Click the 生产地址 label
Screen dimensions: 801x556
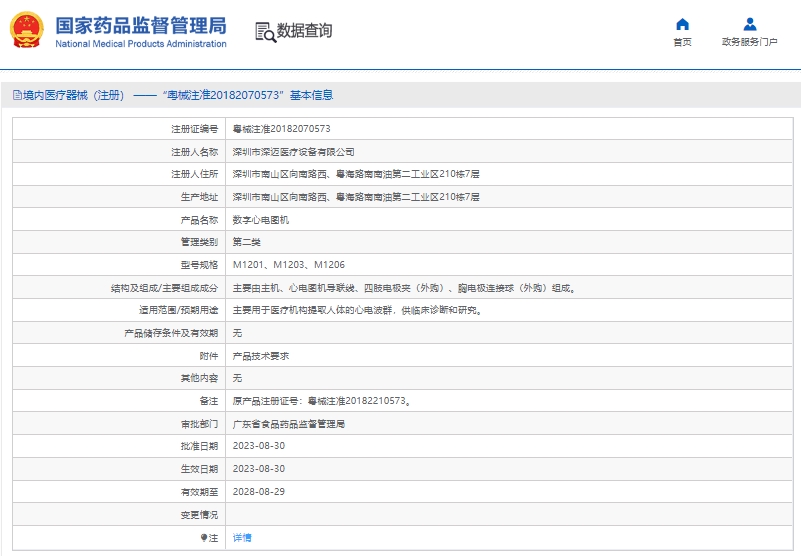199,197
